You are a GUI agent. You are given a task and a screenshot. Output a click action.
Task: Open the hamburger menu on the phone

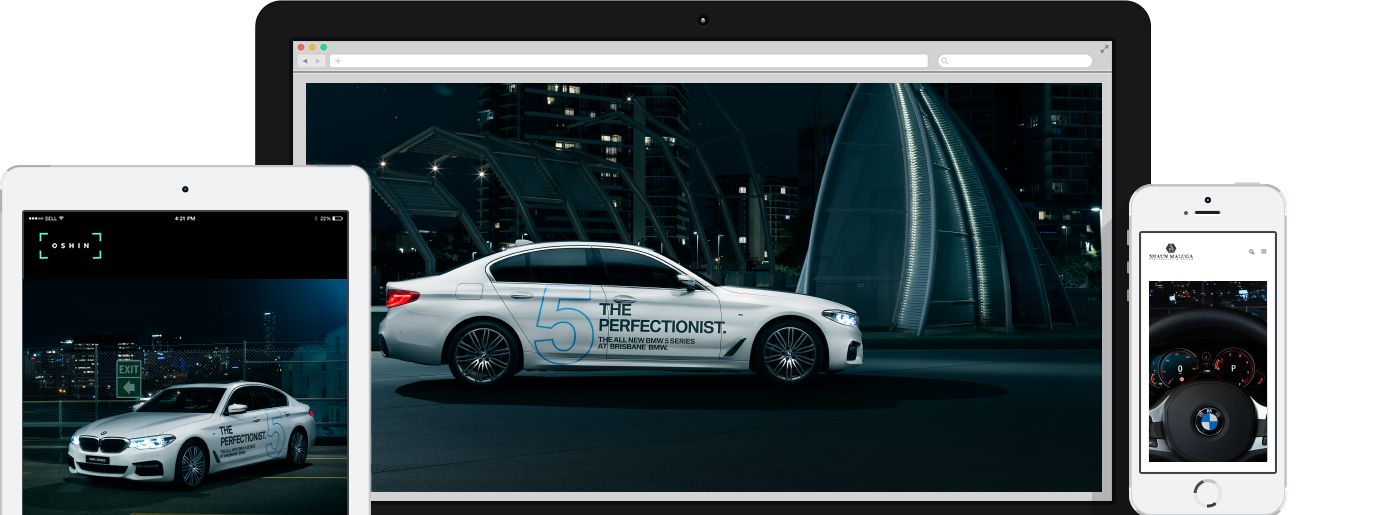click(x=1264, y=252)
